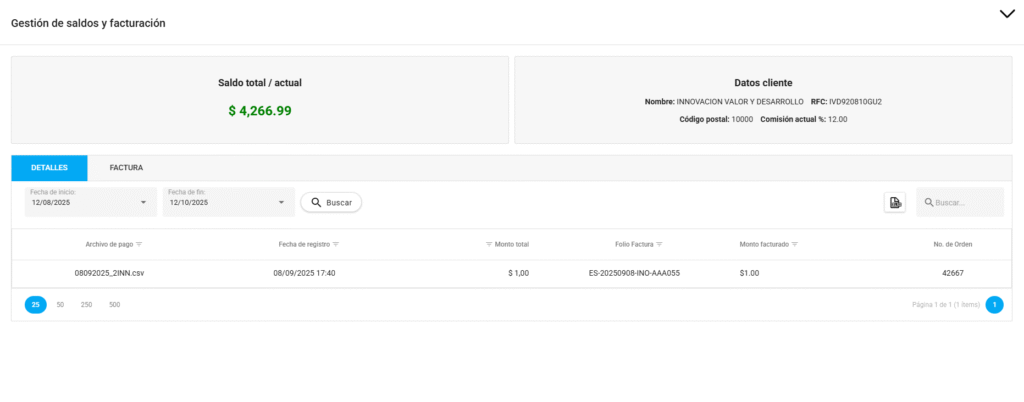Viewport: 1024px width, 402px height.
Task: Click invoice folio ES-20250908-INO-AAA055
Action: (634, 273)
